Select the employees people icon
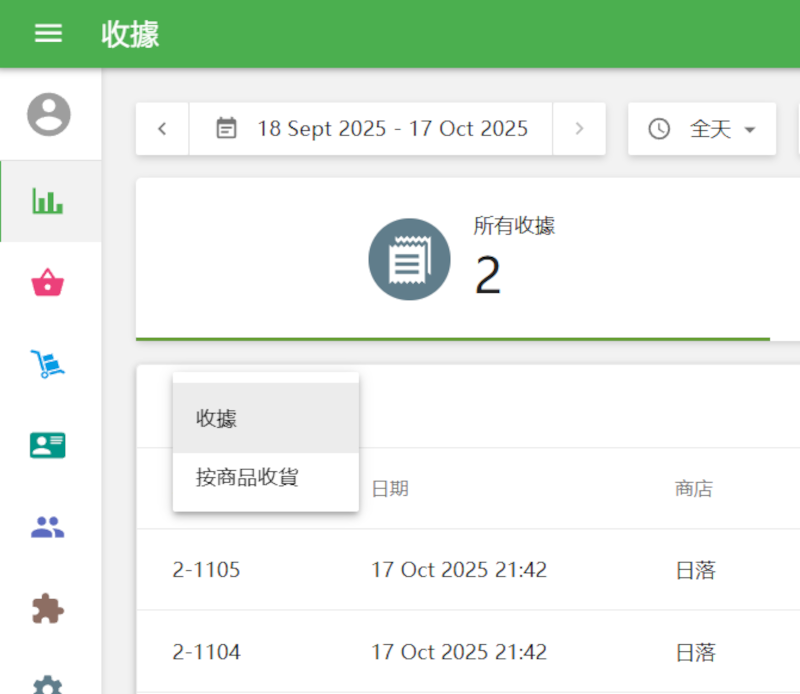This screenshot has height=694, width=800. (x=49, y=527)
